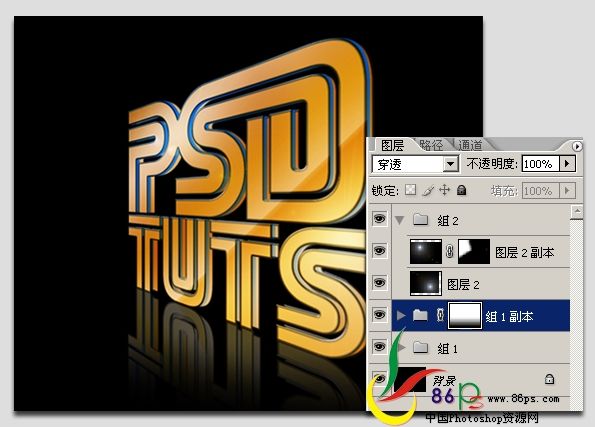Select the 组 1 layer name
This screenshot has width=595, height=427.
(447, 348)
